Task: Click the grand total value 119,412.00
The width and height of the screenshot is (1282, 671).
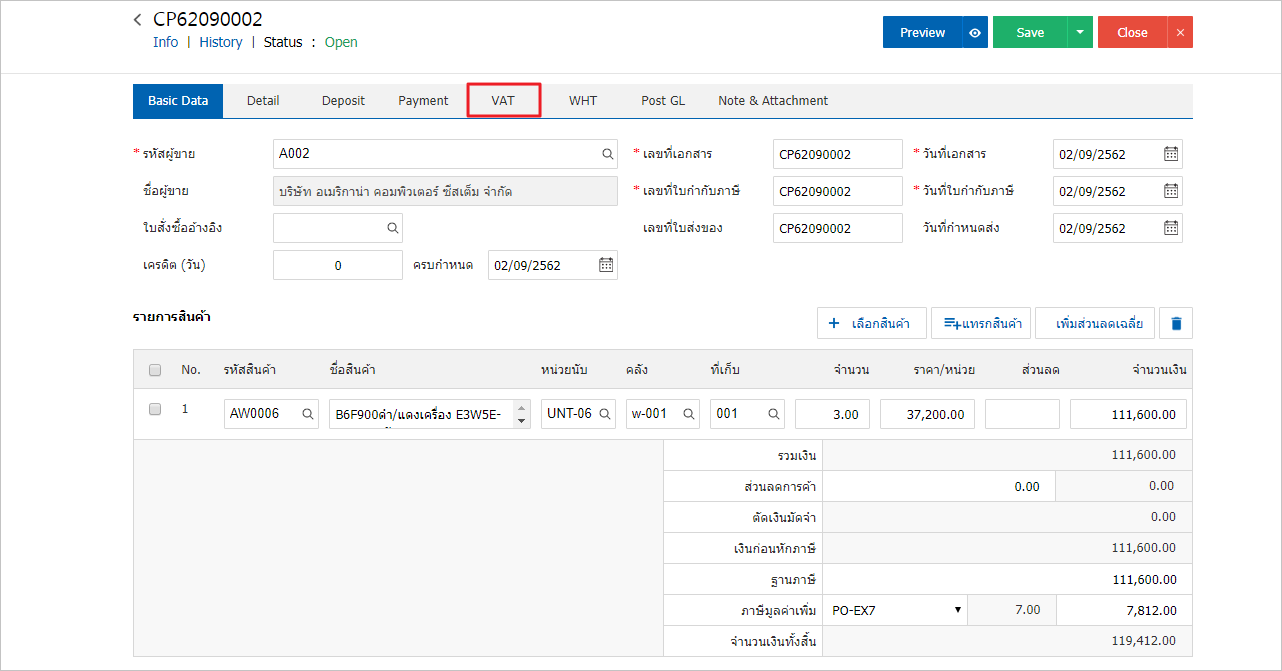Action: point(1144,641)
